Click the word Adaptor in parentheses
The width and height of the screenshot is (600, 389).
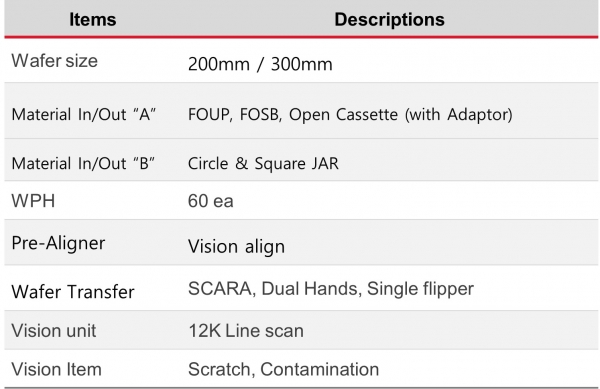pos(478,114)
